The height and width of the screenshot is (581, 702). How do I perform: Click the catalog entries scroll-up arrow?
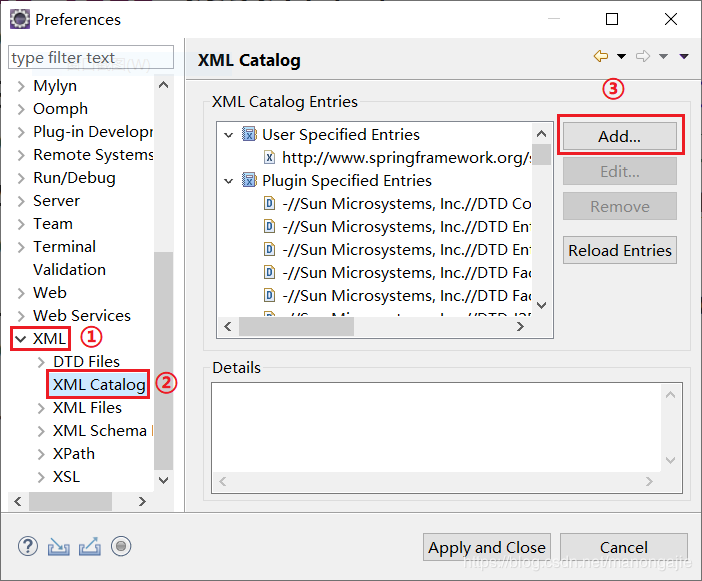(x=542, y=133)
